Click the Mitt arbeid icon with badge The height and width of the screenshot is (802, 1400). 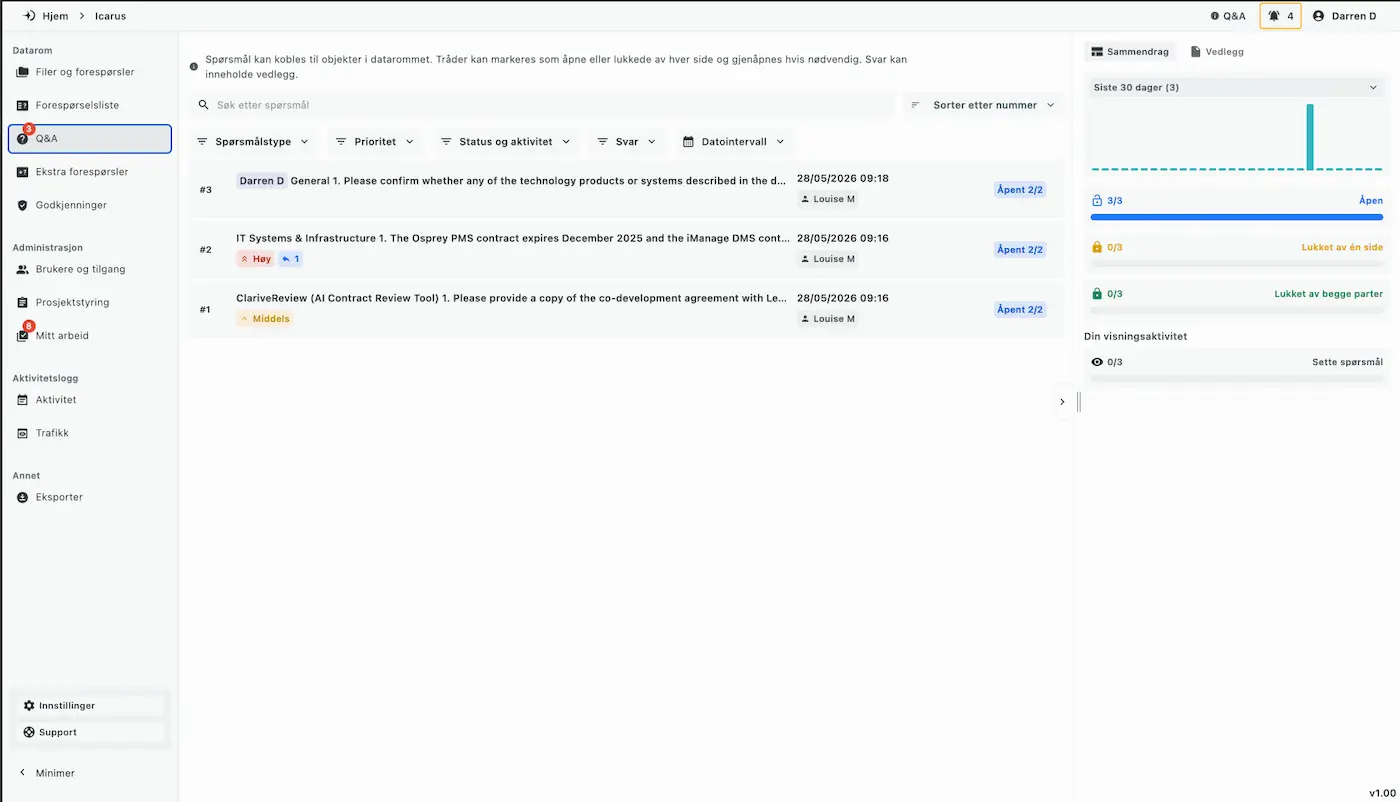pos(23,336)
